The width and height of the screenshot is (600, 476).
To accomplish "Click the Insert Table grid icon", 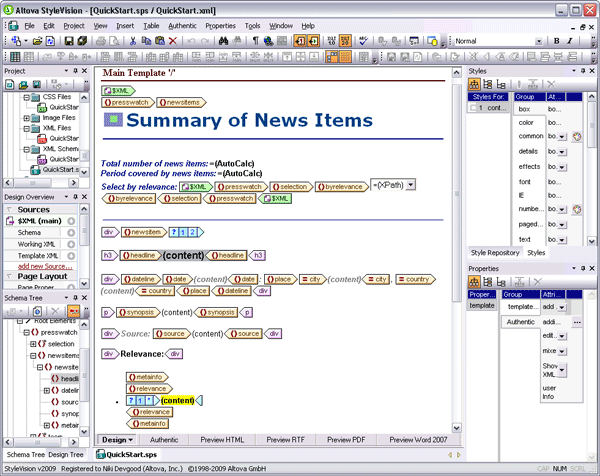I will tap(15, 57).
